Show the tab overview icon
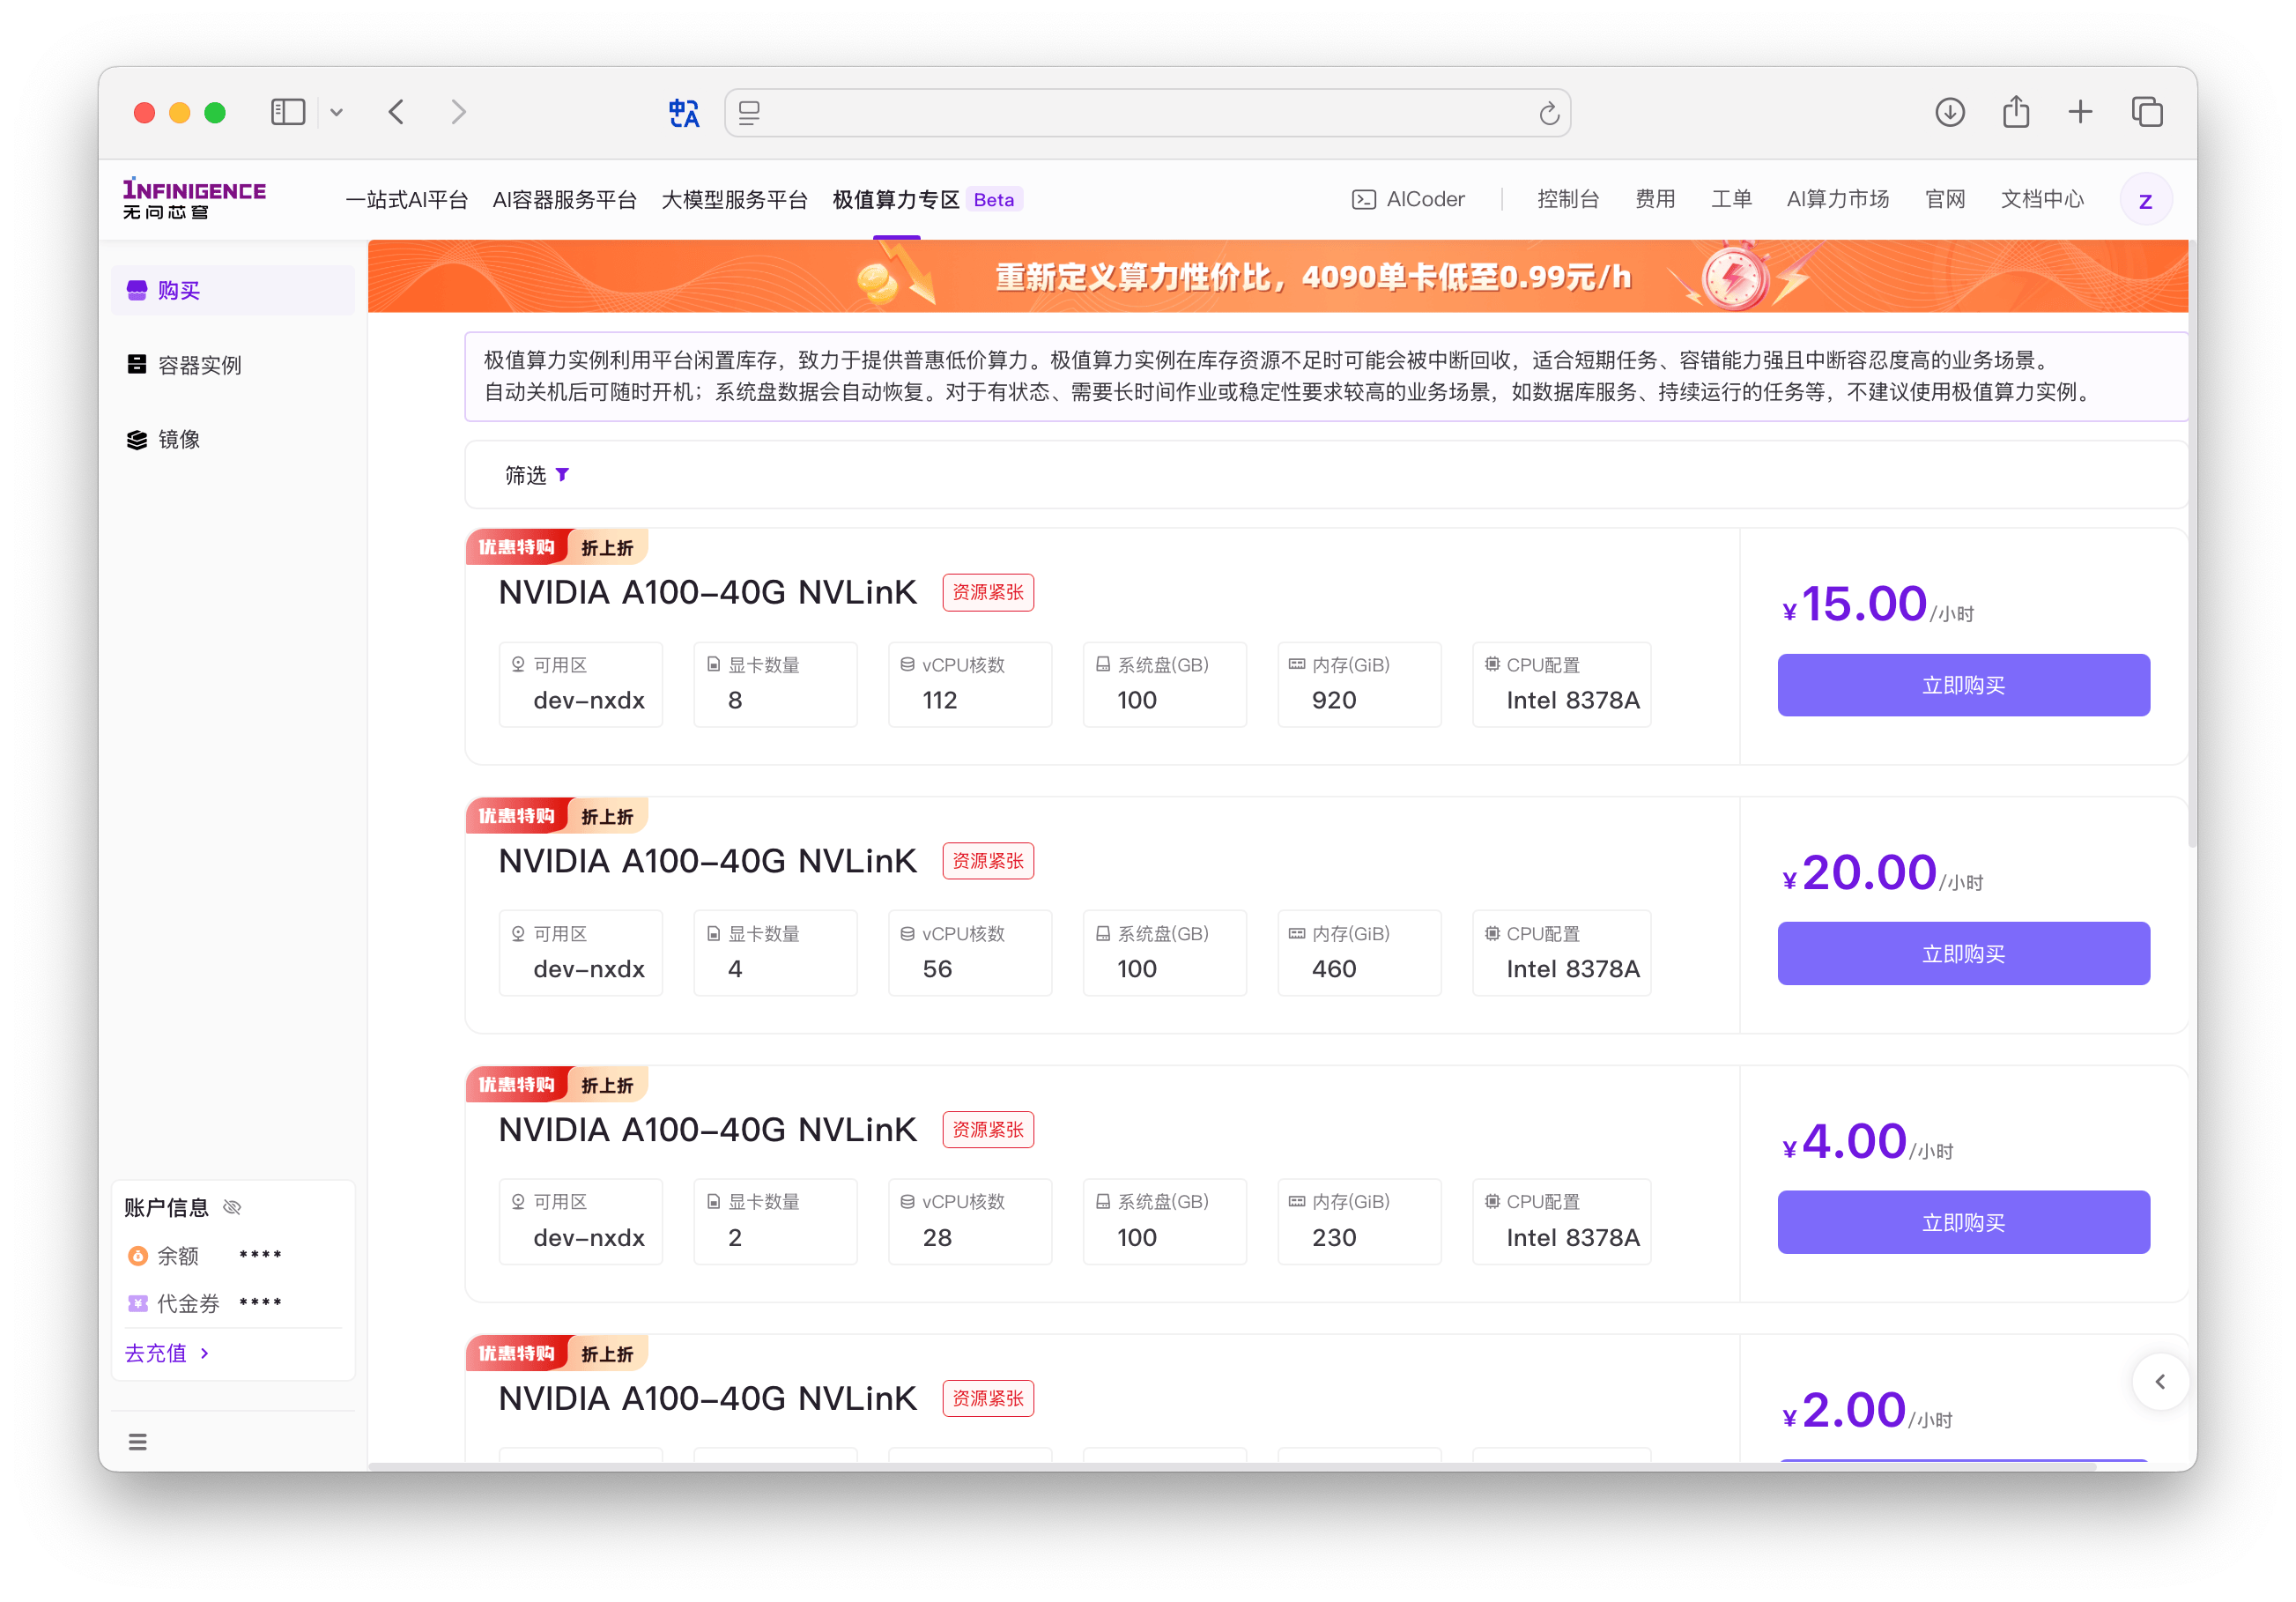 (2147, 112)
